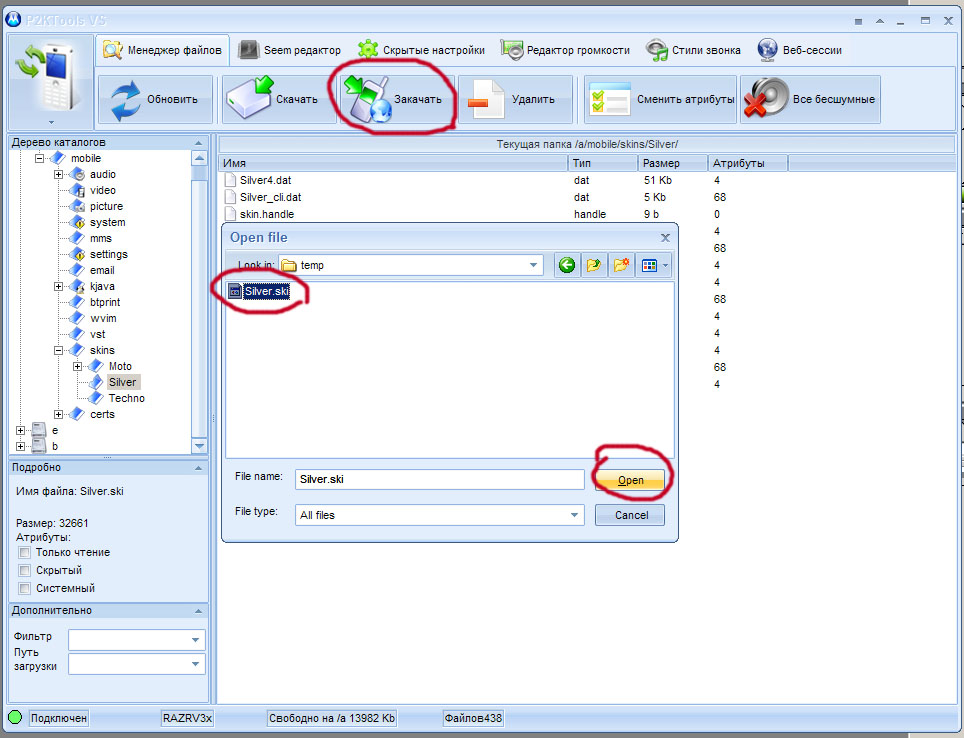
Task: Open the Путь загрузки dropdown
Action: click(195, 664)
